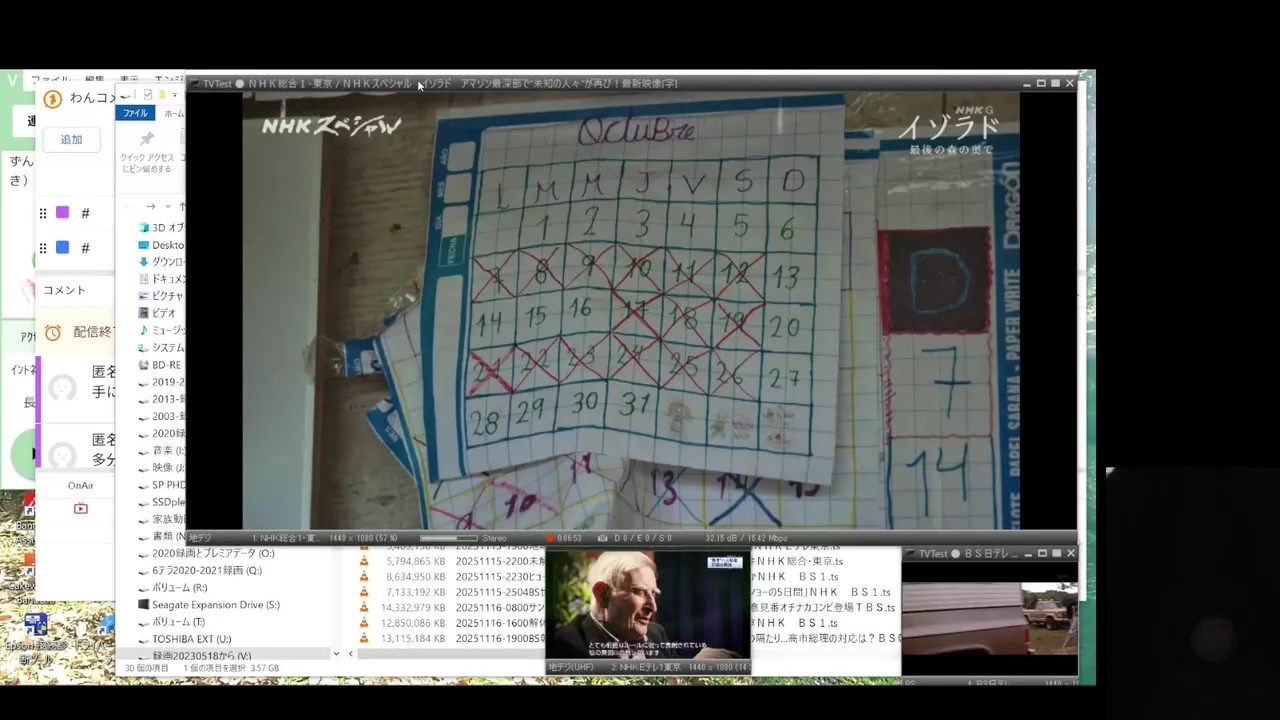
Task: Click the 32.15 dB / 15.42 Mbps signal readout
Action: 746,538
